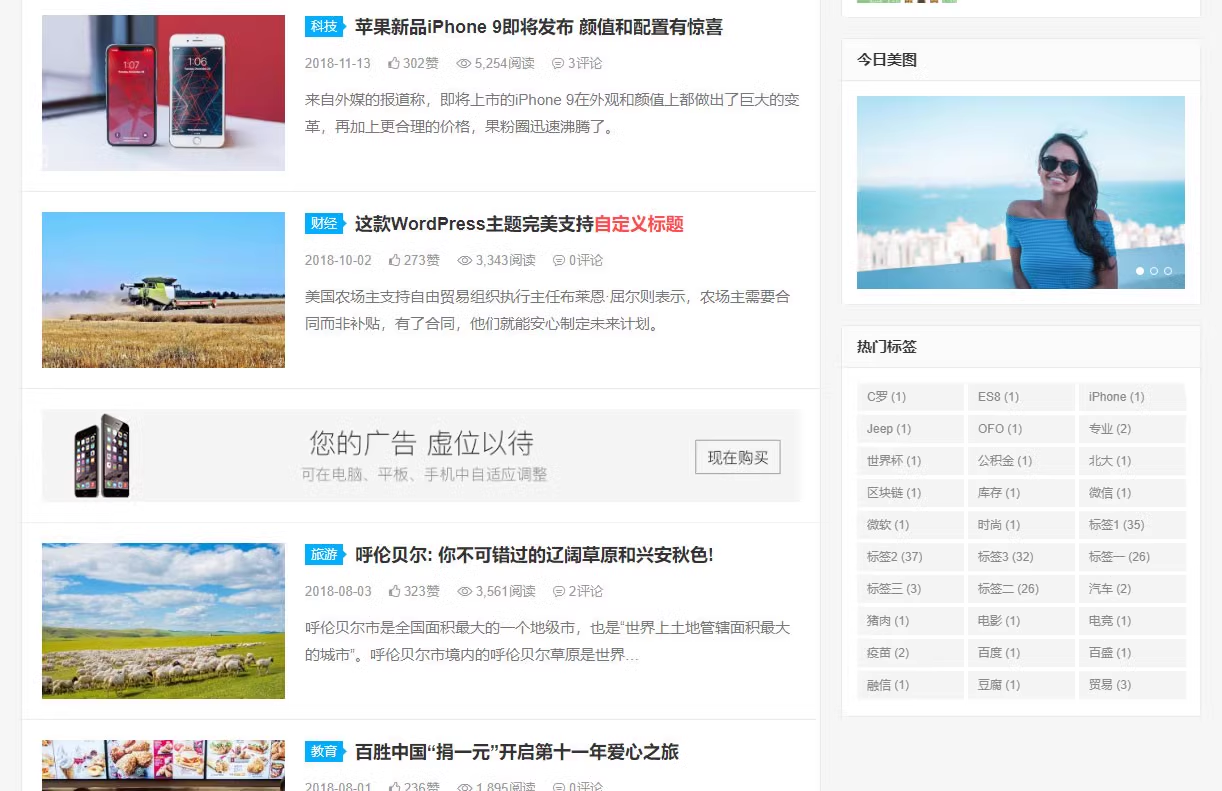
Task: Choose the 标签二 (26) tag
Action: click(1021, 589)
